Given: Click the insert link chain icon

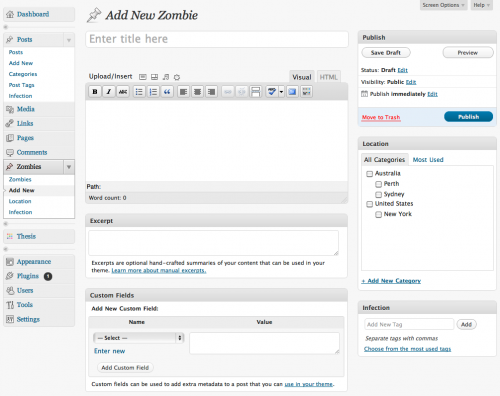Looking at the screenshot, I should coord(228,92).
